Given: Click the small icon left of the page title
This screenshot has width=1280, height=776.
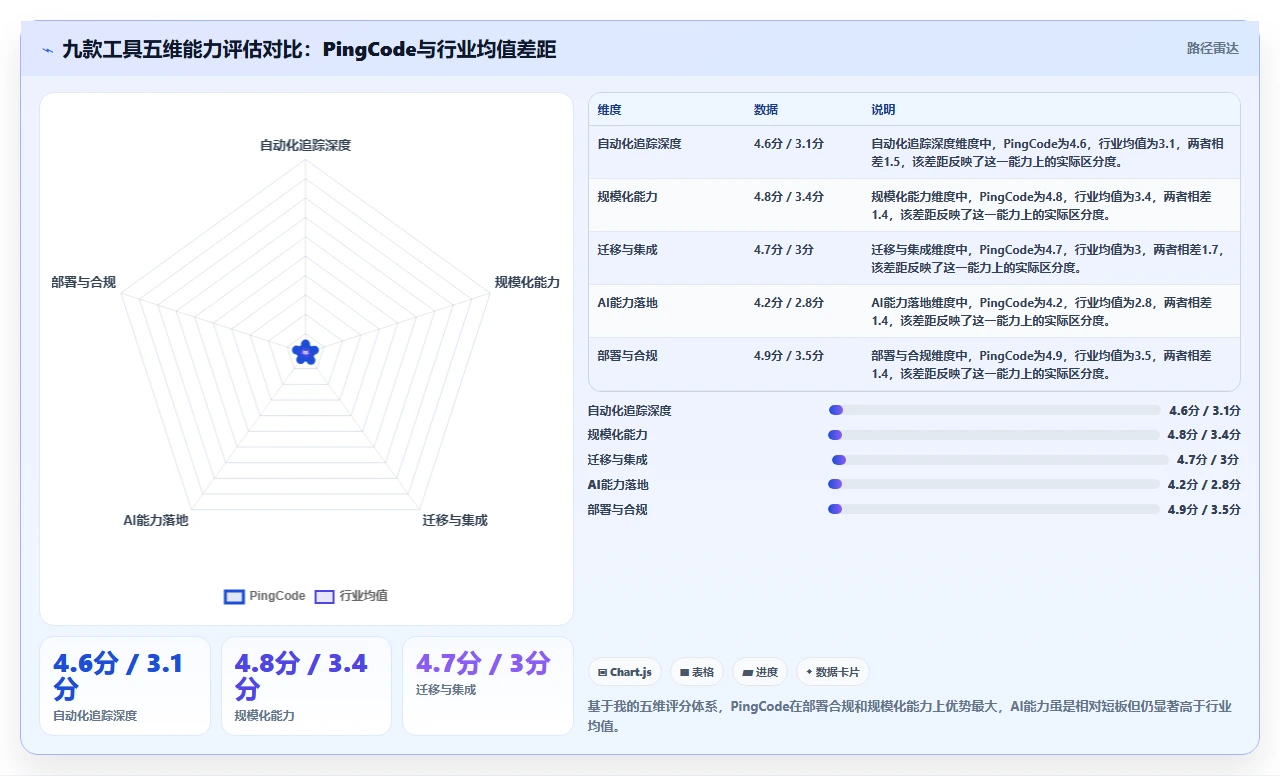Looking at the screenshot, I should (47, 50).
